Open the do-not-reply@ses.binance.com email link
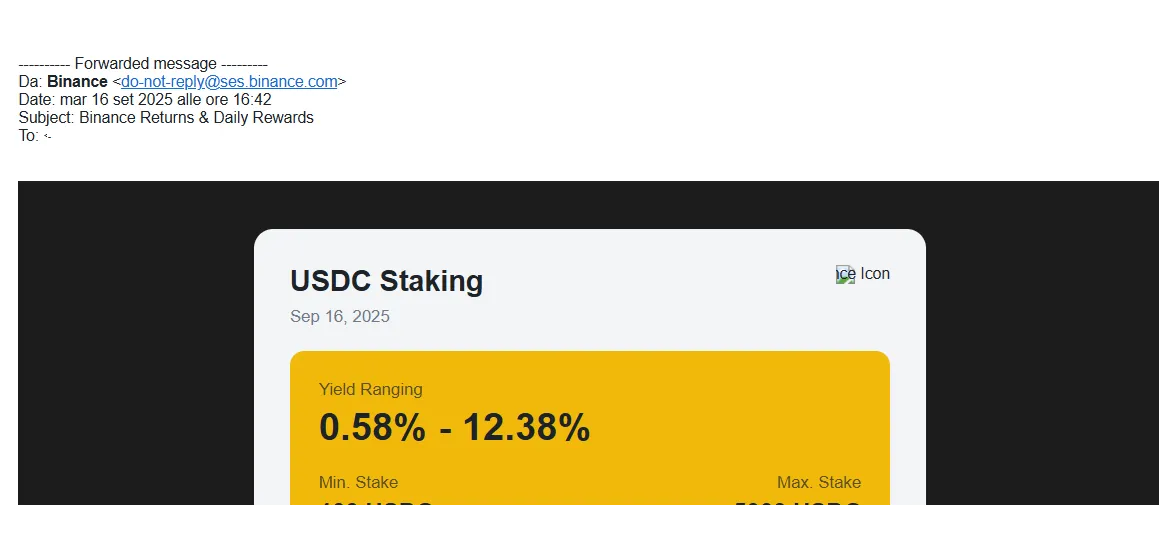The width and height of the screenshot is (1159, 550). [229, 82]
